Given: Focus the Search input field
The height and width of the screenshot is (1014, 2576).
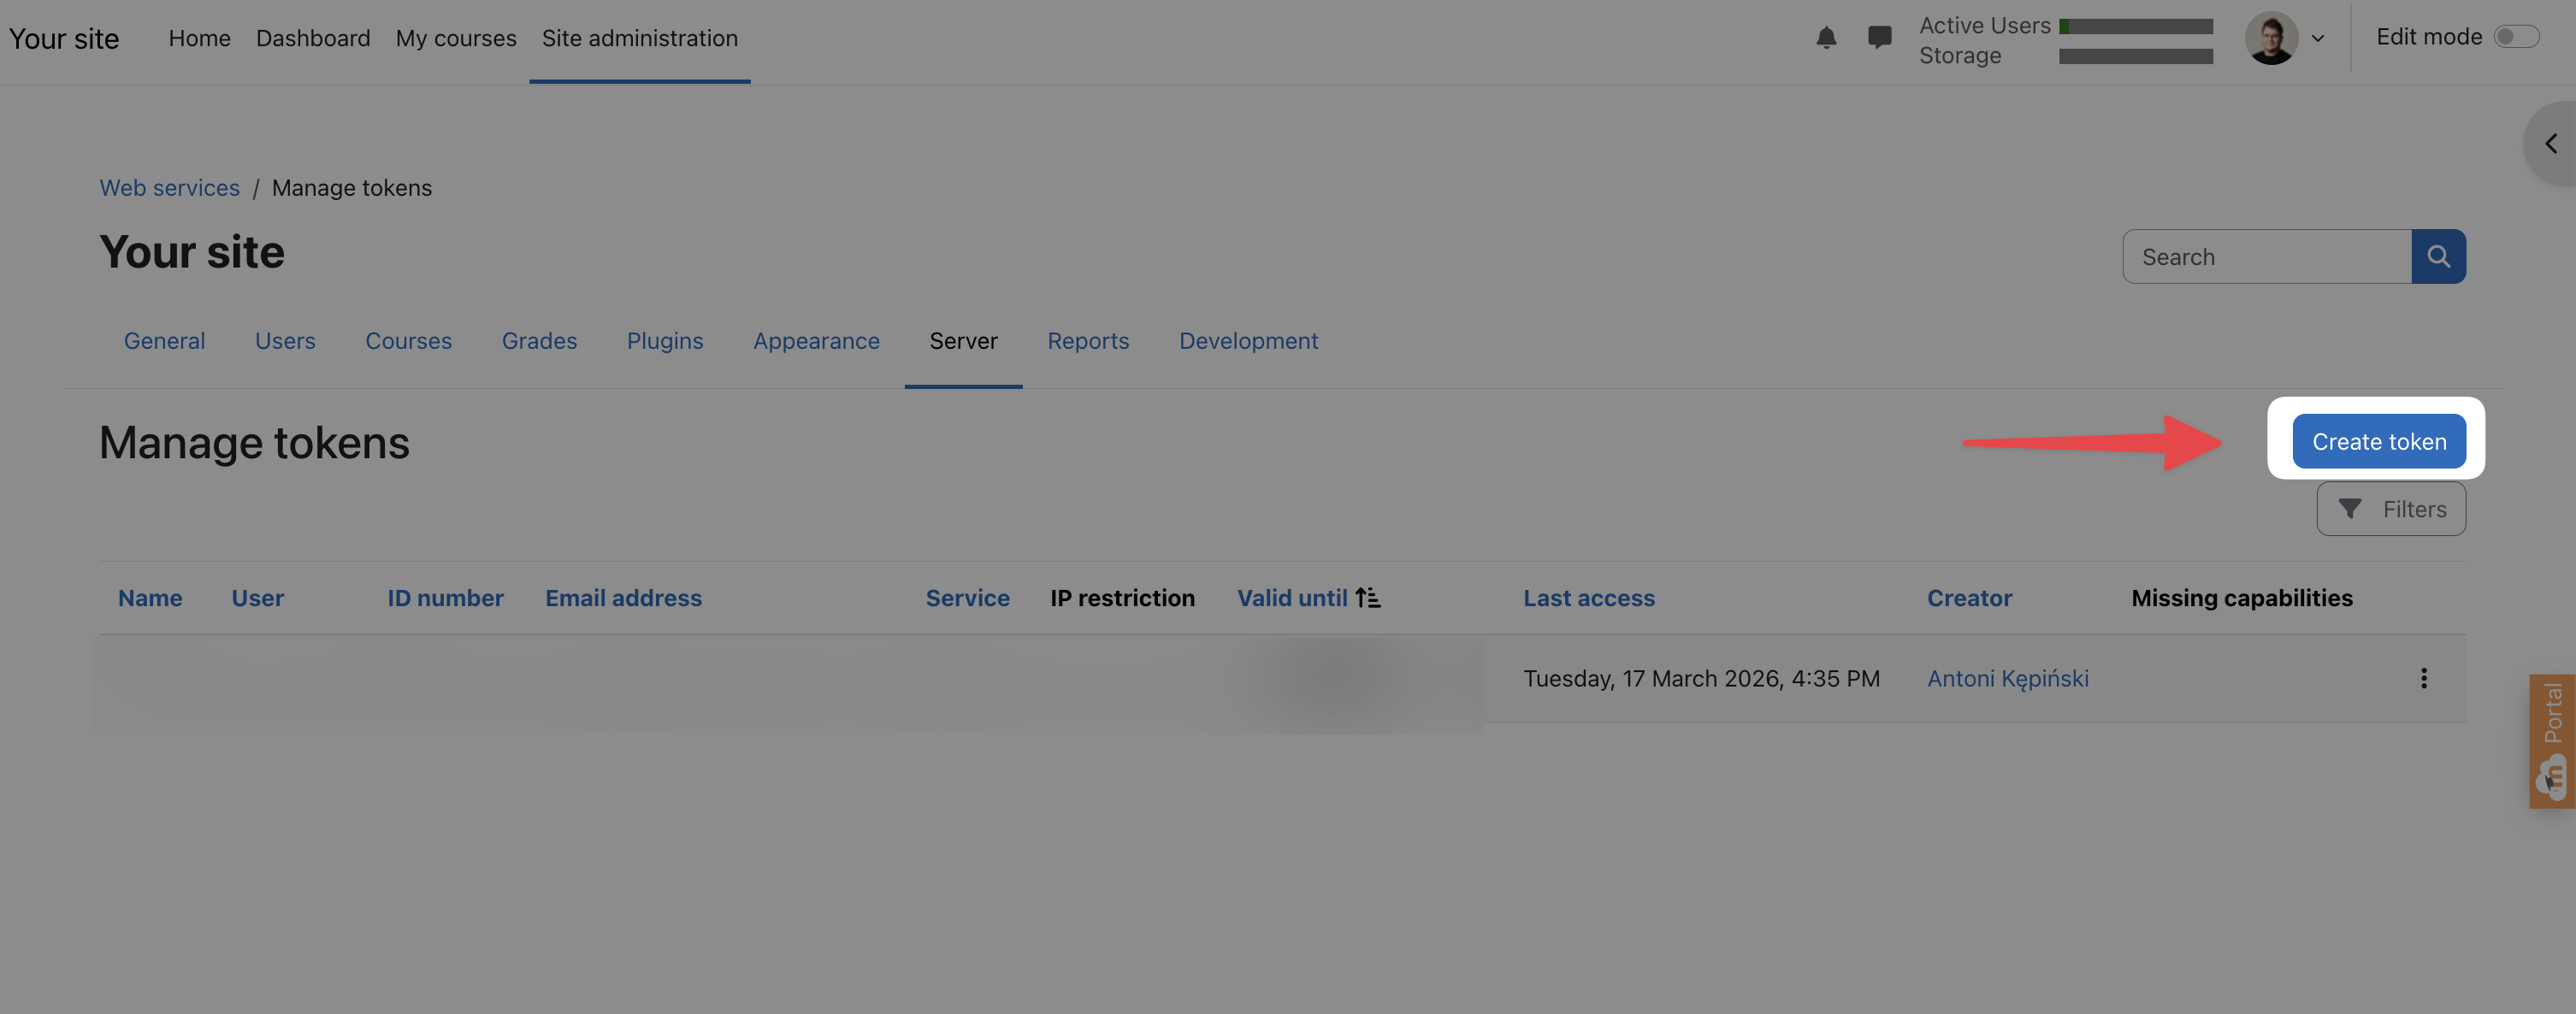Looking at the screenshot, I should (x=2266, y=257).
